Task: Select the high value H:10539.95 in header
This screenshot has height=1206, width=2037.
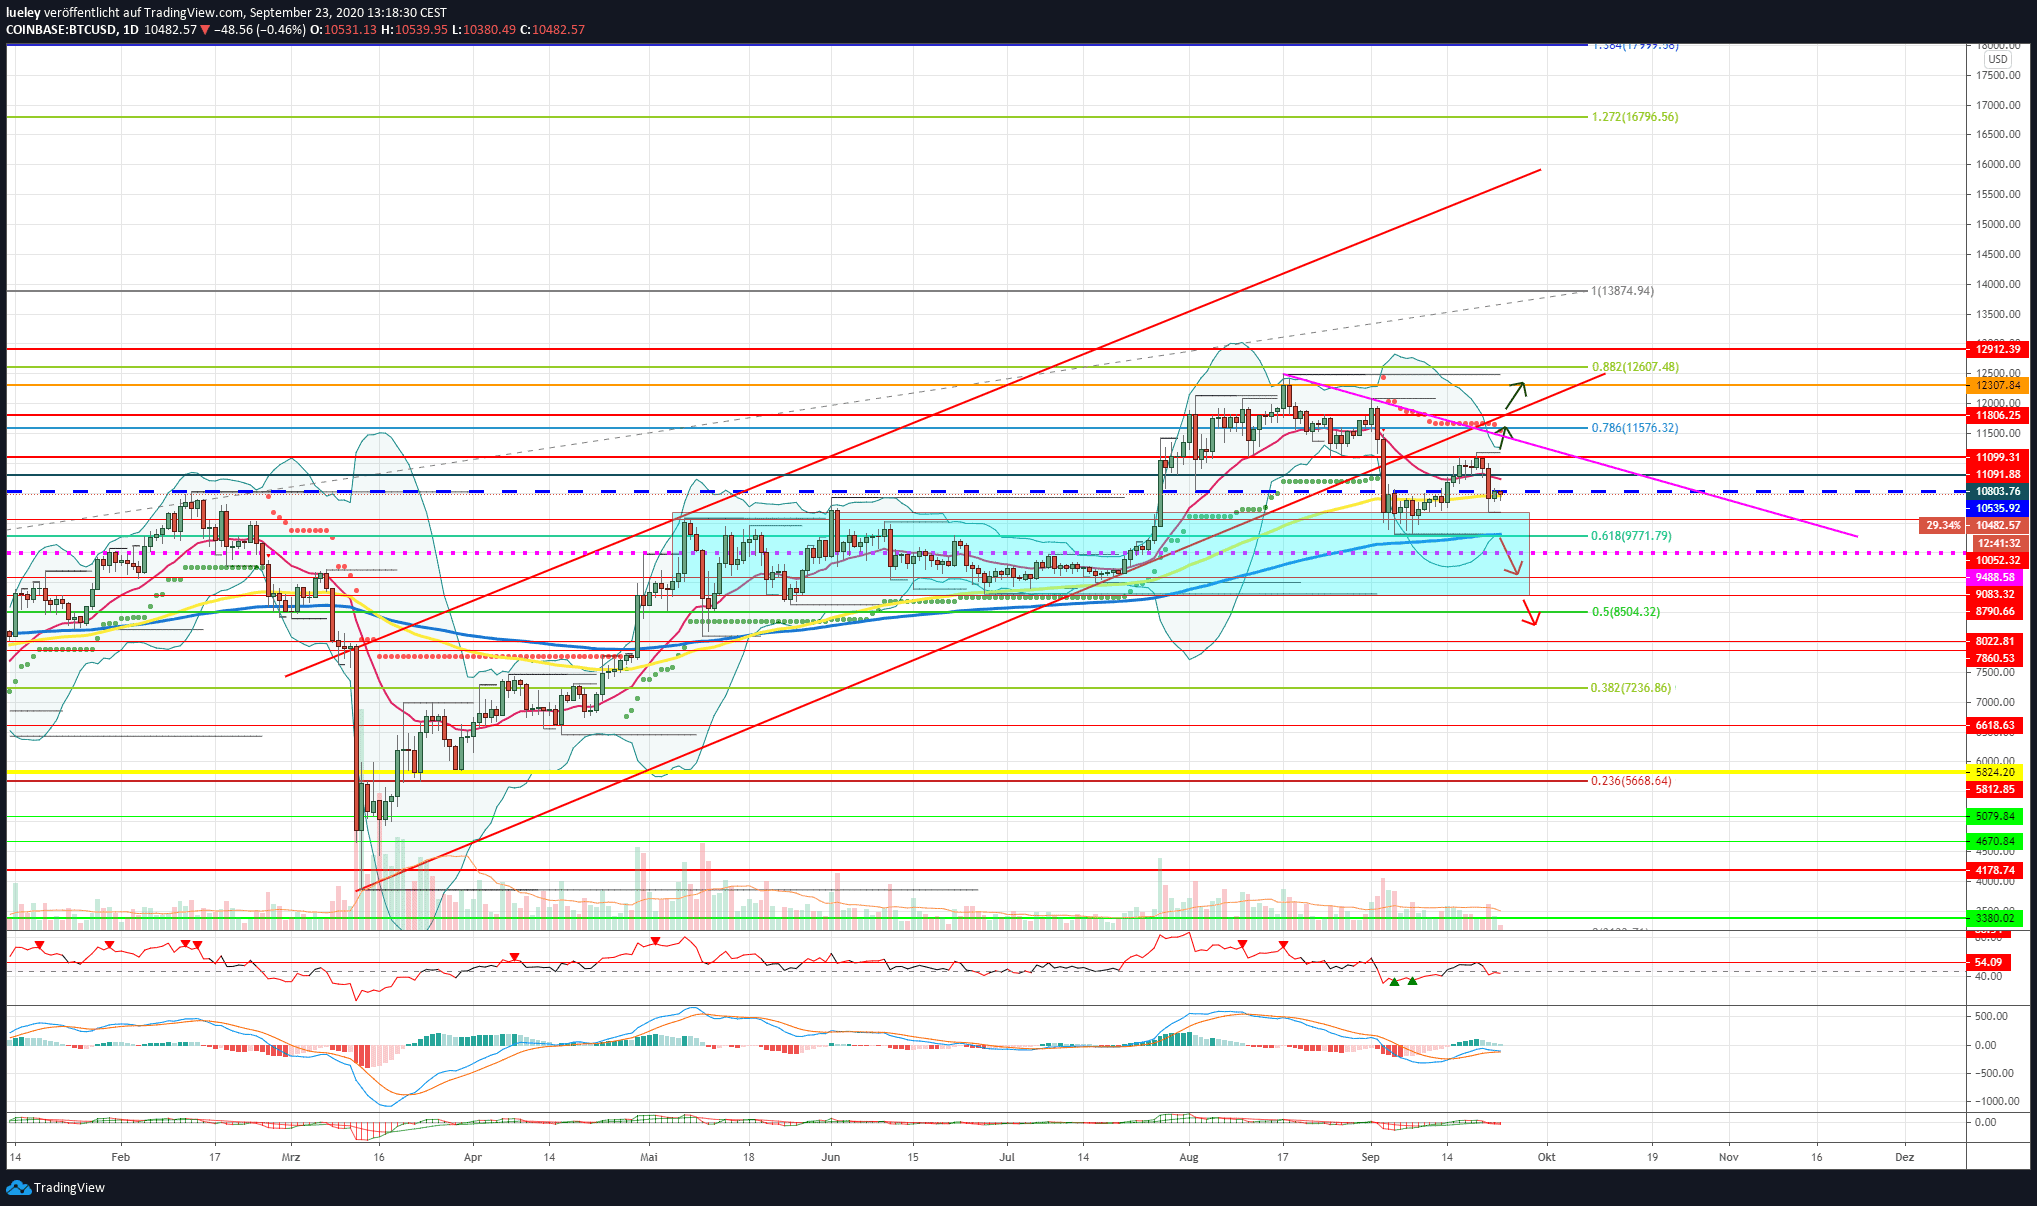Action: (414, 30)
